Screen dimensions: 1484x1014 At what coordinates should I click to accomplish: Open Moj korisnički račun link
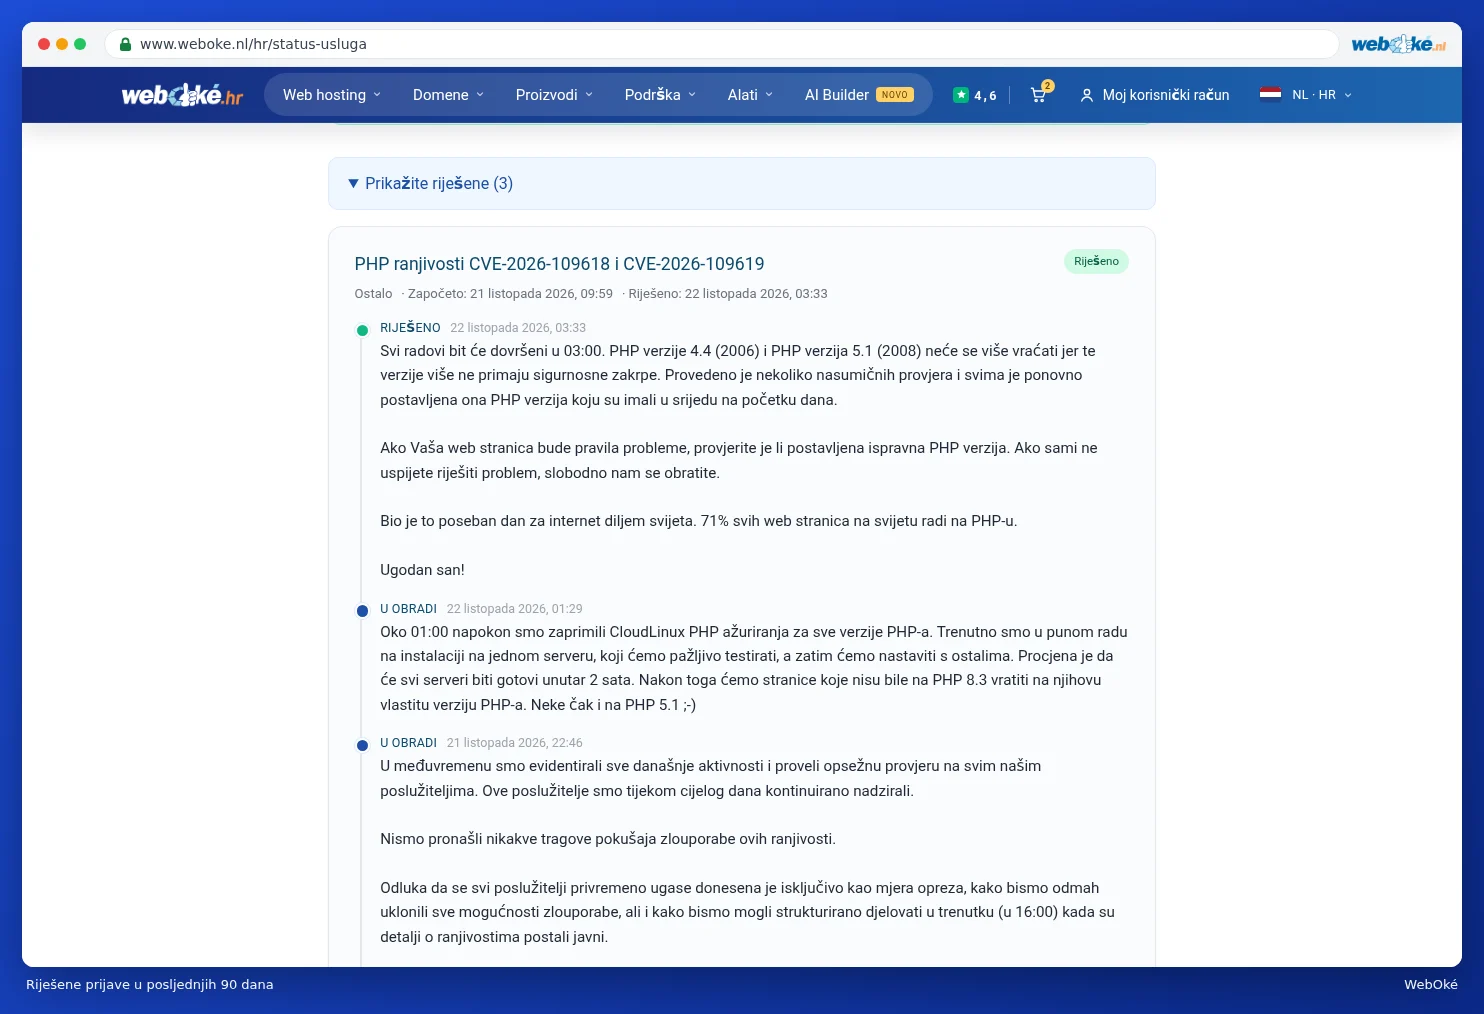(1166, 95)
